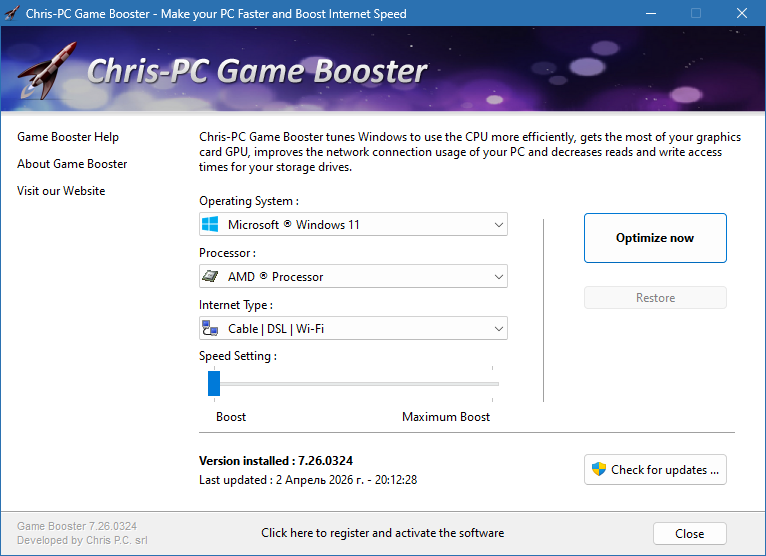Open the Internet Type dropdown list
Viewport: 766px width, 556px height.
pos(353,328)
